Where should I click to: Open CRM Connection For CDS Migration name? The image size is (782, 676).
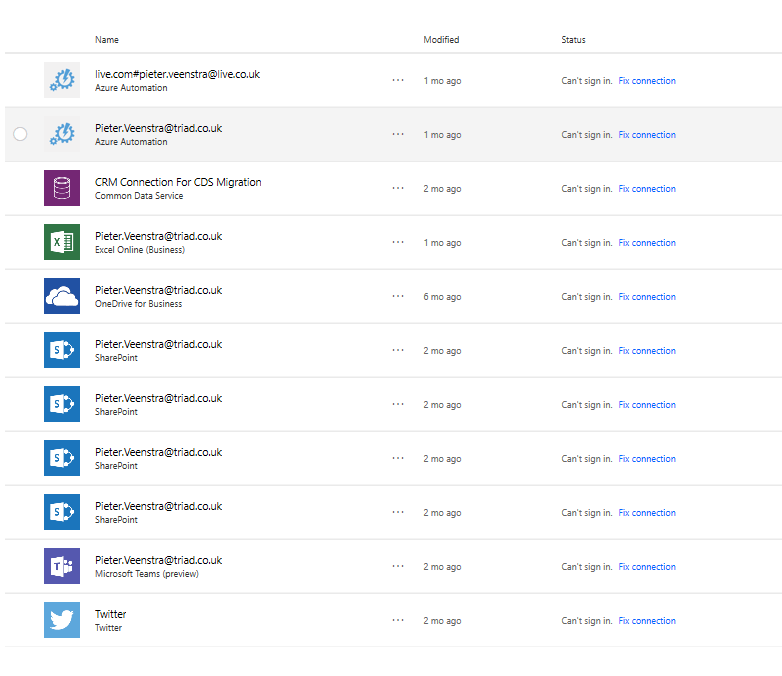click(178, 182)
